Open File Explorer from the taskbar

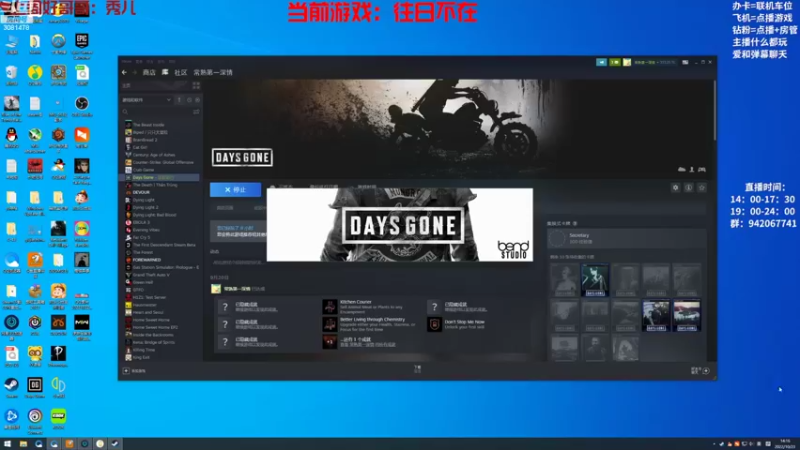click(x=23, y=444)
